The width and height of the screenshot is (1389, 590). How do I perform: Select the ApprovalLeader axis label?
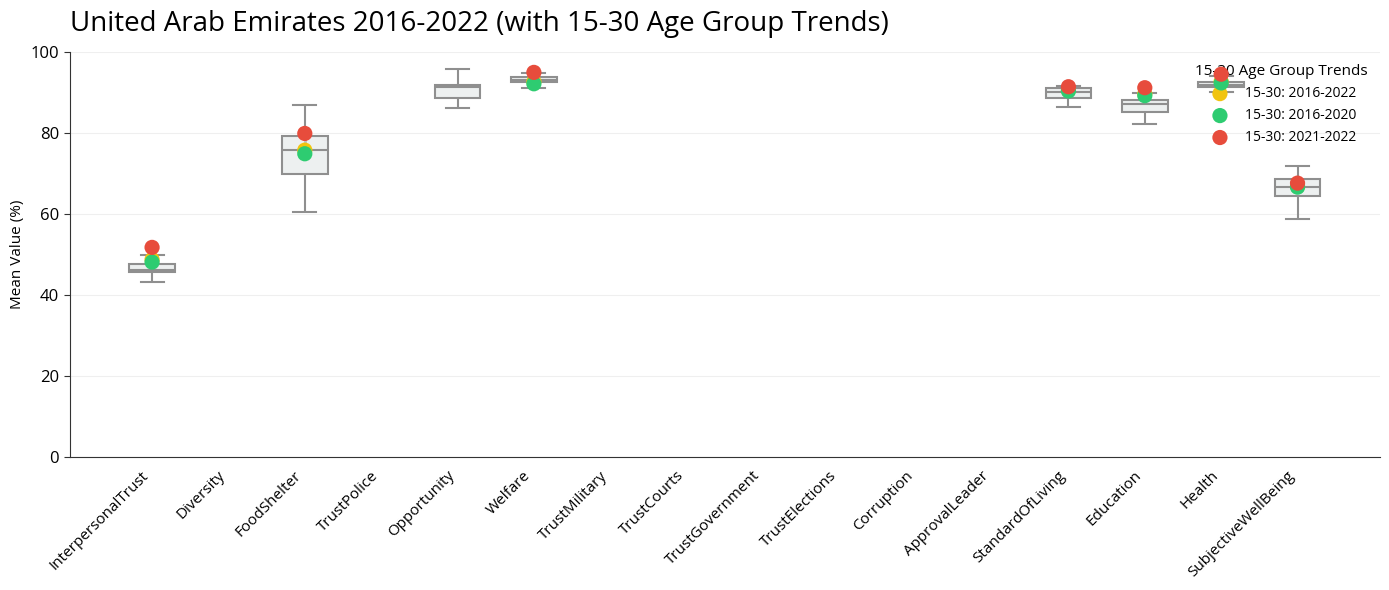[945, 513]
